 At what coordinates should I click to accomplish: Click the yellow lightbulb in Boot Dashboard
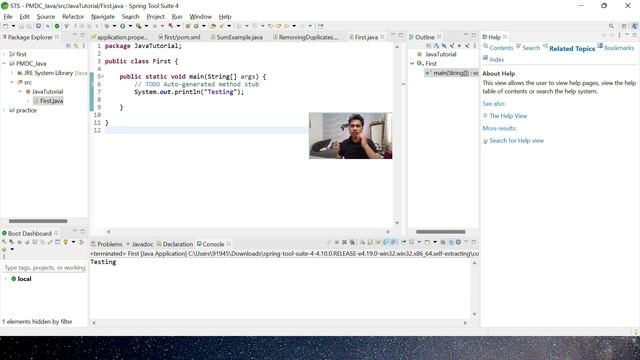65,242
